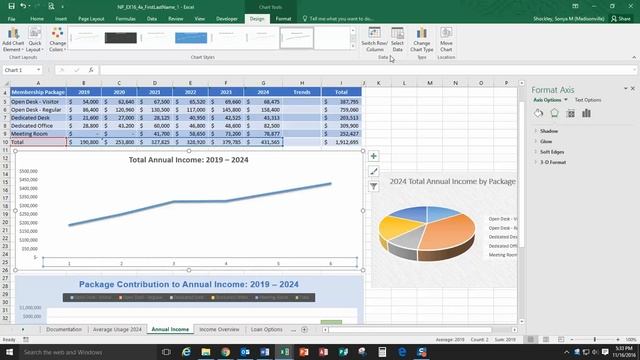Select the blue chart style thumbnail
Screen dimensions: 640x360
191,38
